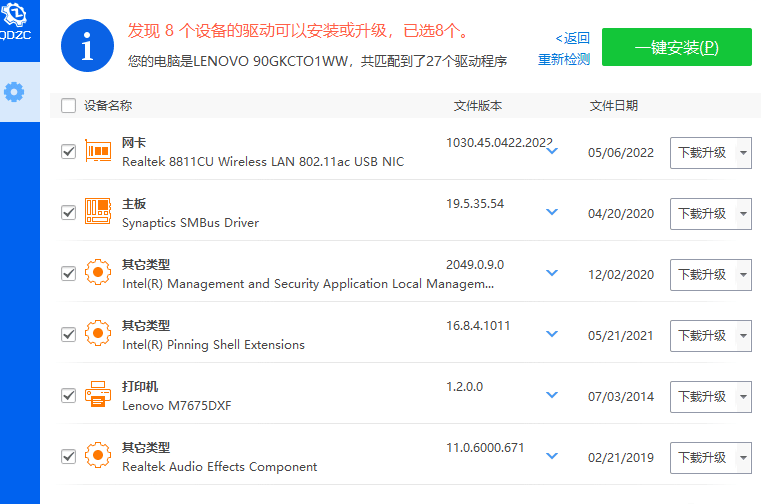Click the gear icon for Intel Management and Security
762x504 pixels.
click(98, 272)
